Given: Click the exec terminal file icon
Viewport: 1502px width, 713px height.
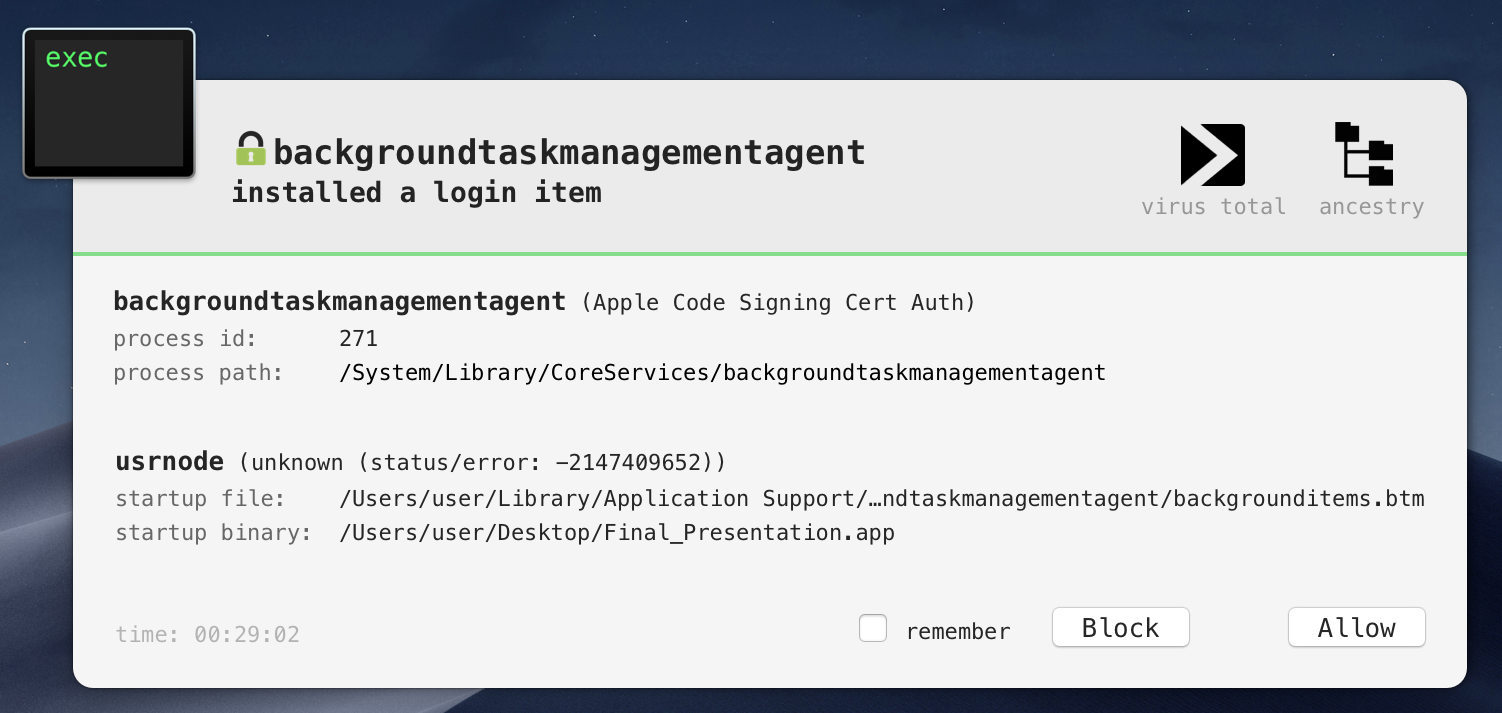Looking at the screenshot, I should click(109, 104).
